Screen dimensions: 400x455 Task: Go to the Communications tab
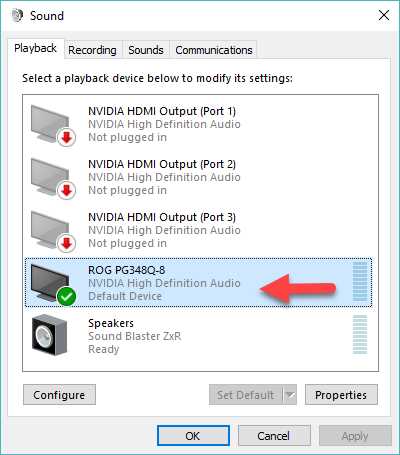[x=214, y=50]
